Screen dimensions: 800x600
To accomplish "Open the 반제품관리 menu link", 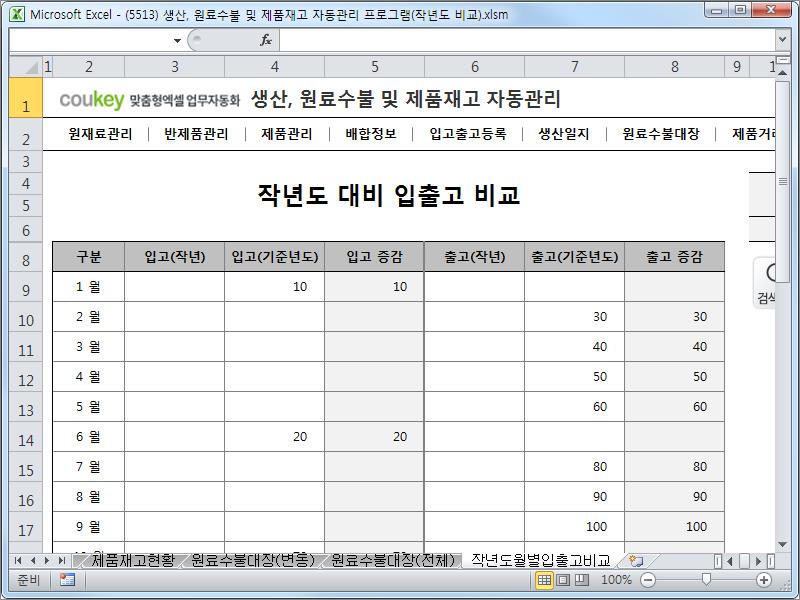I will [196, 134].
